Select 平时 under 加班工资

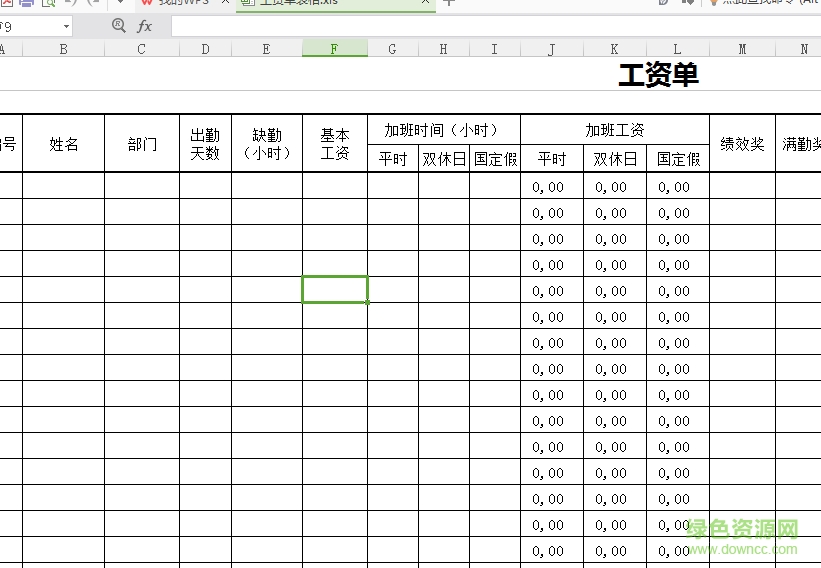click(552, 159)
